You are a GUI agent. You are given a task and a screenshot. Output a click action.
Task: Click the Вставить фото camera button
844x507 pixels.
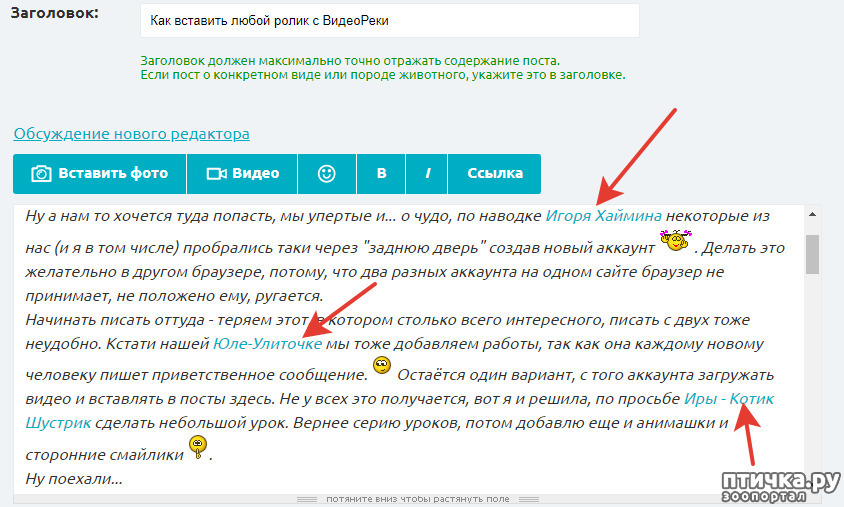100,173
